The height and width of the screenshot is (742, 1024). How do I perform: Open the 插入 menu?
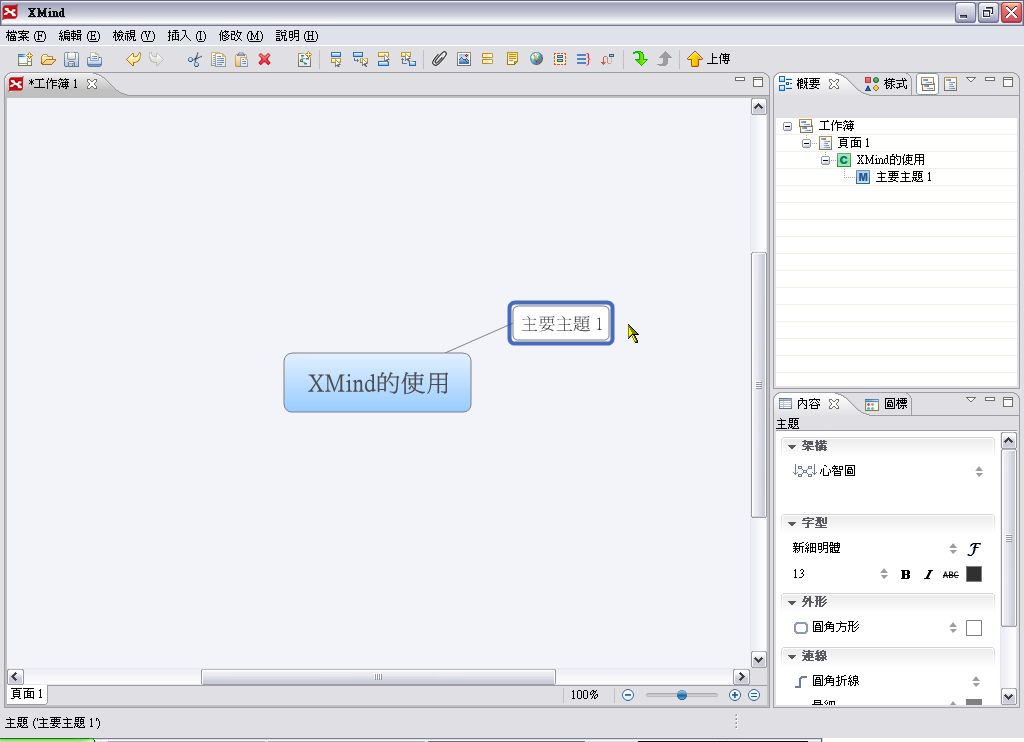[x=187, y=36]
